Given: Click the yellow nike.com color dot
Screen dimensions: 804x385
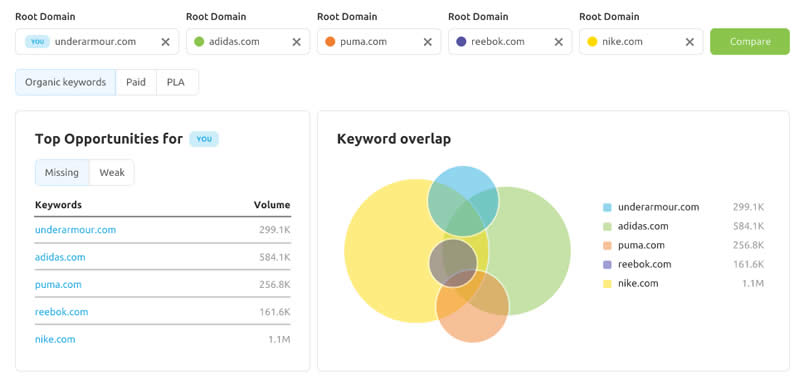Looking at the screenshot, I should 592,42.
